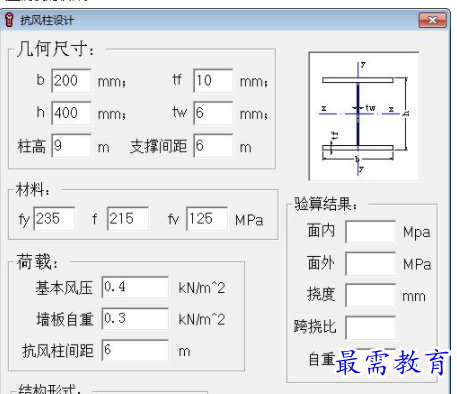Click the app icon in title bar
The image size is (457, 394).
(x=9, y=20)
